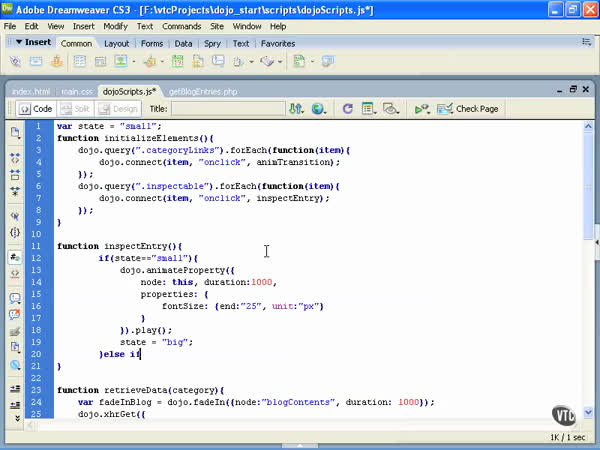The height and width of the screenshot is (450, 600).
Task: Open the View Options dropdown
Action: (370, 109)
